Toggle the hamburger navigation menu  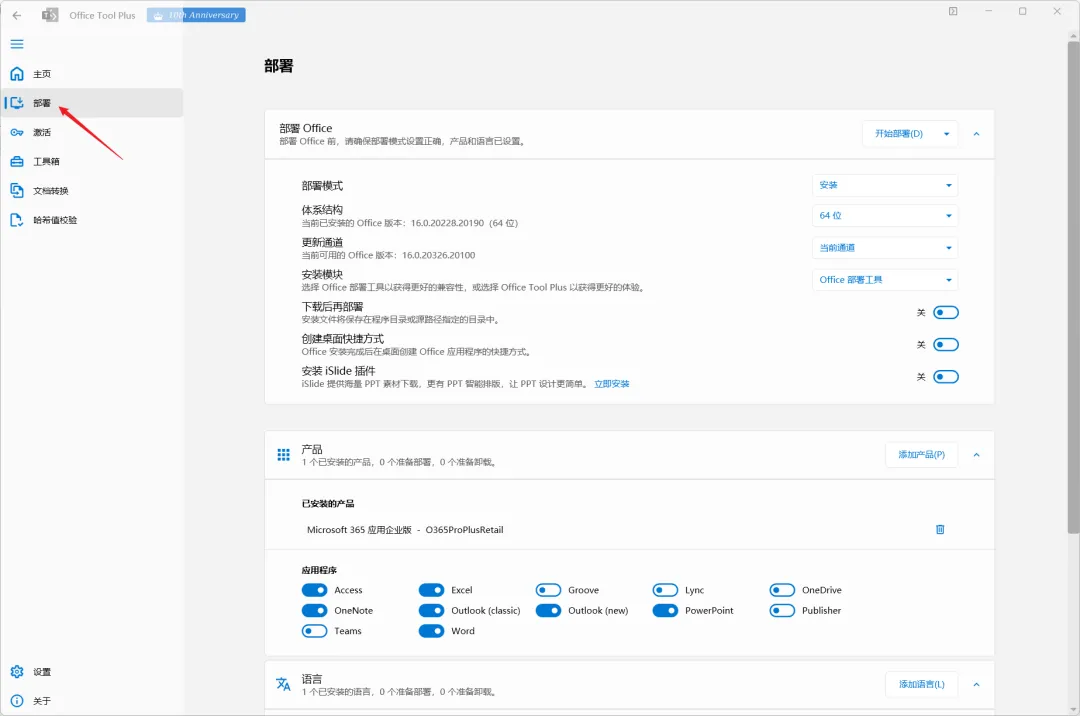(x=17, y=44)
